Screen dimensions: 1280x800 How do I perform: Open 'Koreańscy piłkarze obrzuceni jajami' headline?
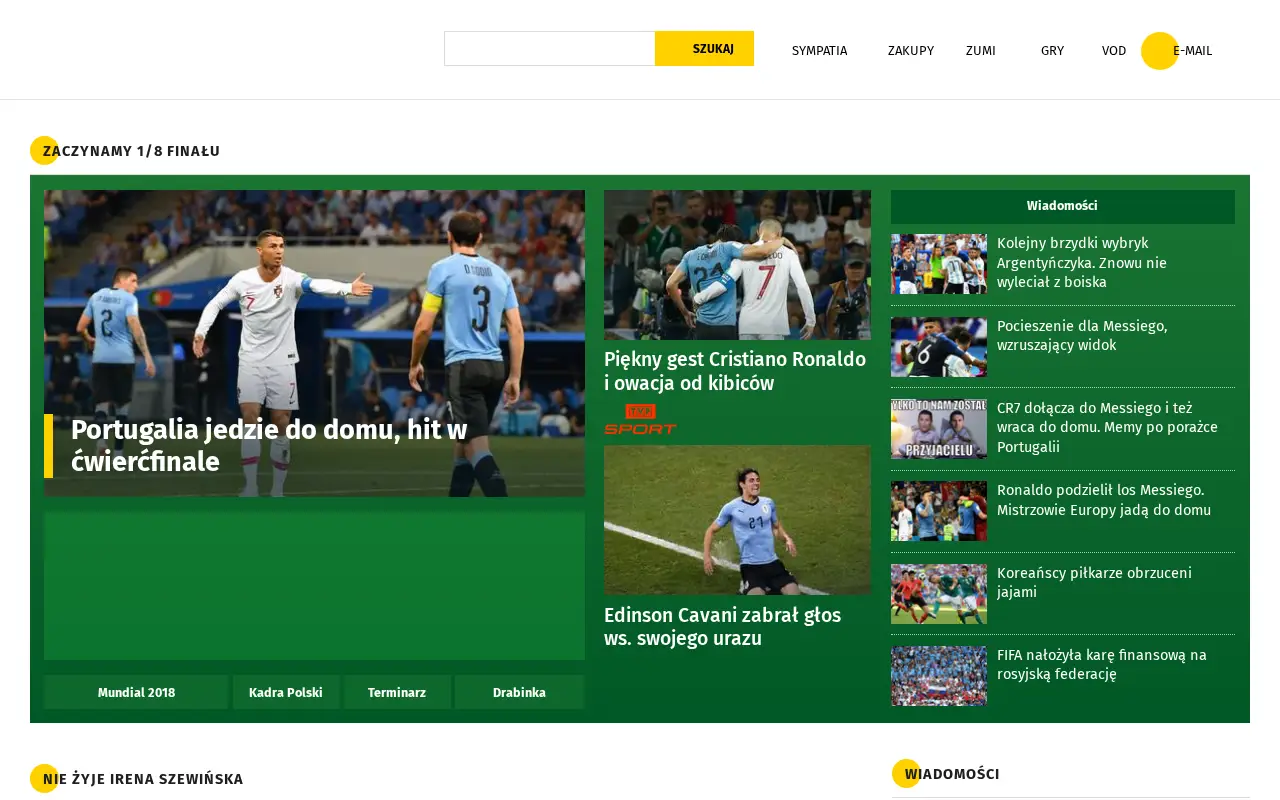click(x=1094, y=583)
